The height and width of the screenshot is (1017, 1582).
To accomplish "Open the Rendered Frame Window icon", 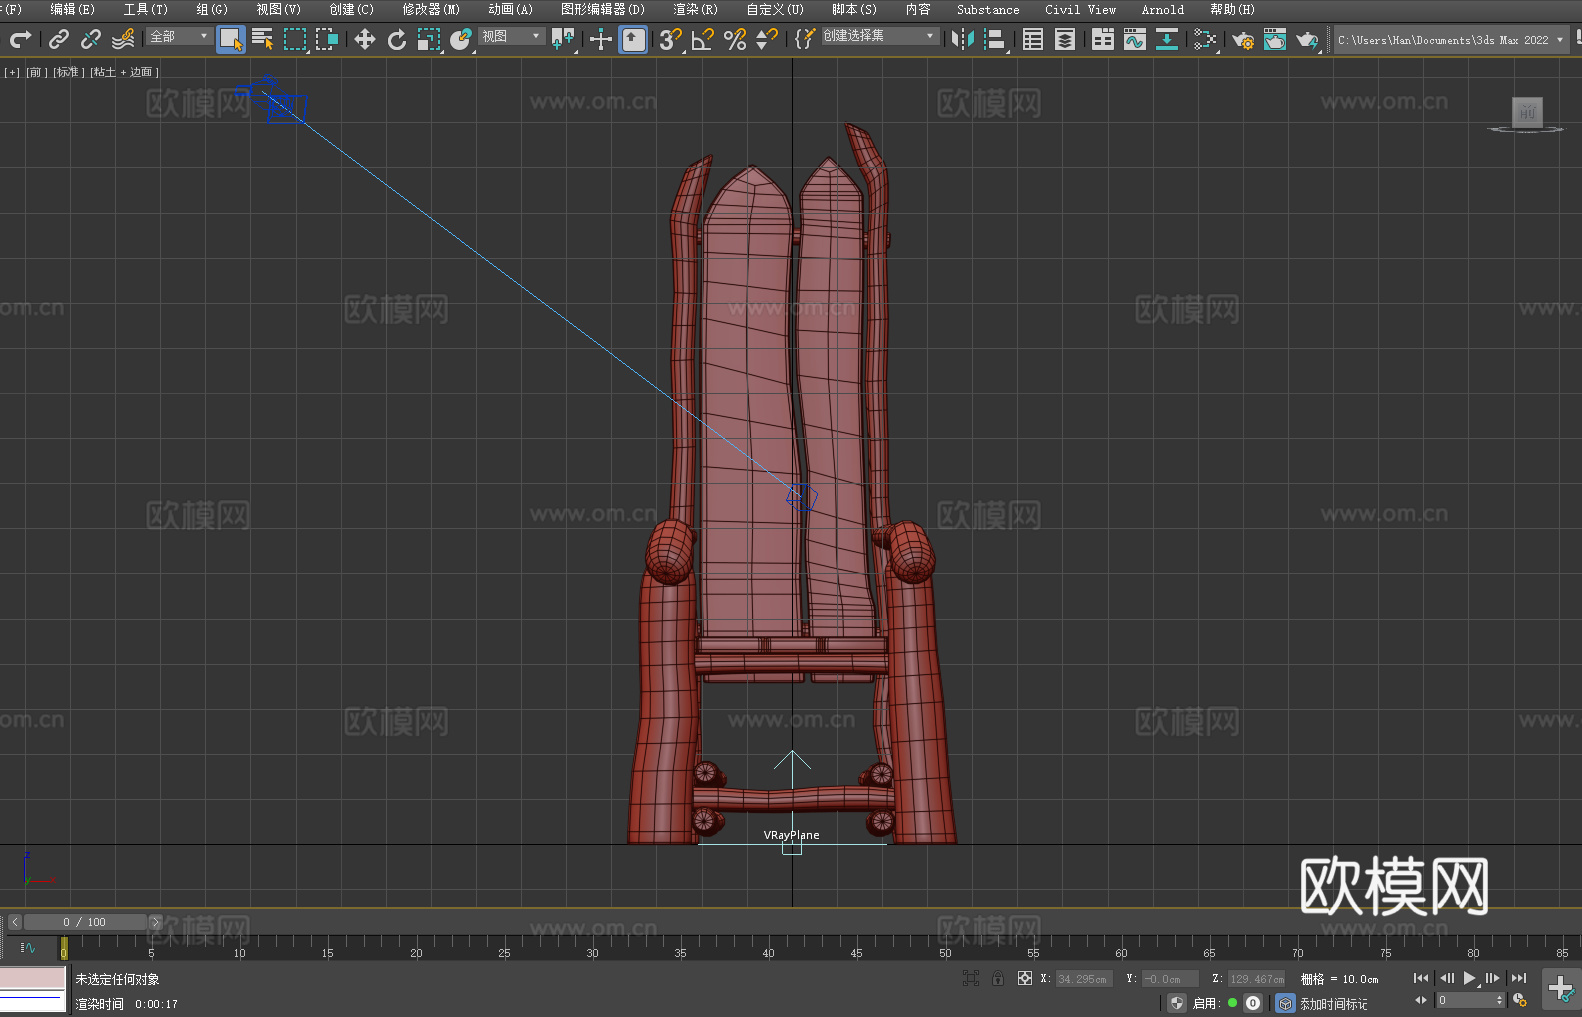I will 1275,39.
